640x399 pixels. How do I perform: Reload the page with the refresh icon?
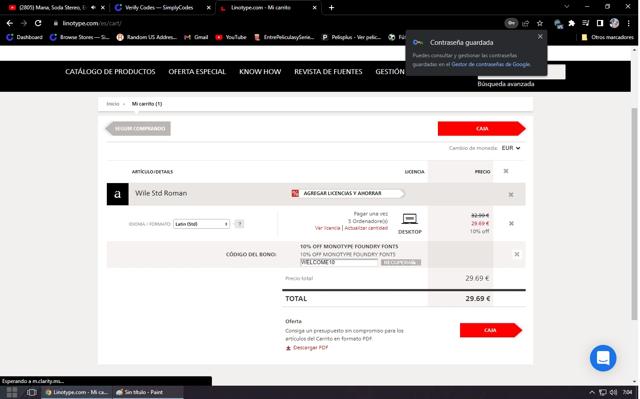click(x=38, y=23)
